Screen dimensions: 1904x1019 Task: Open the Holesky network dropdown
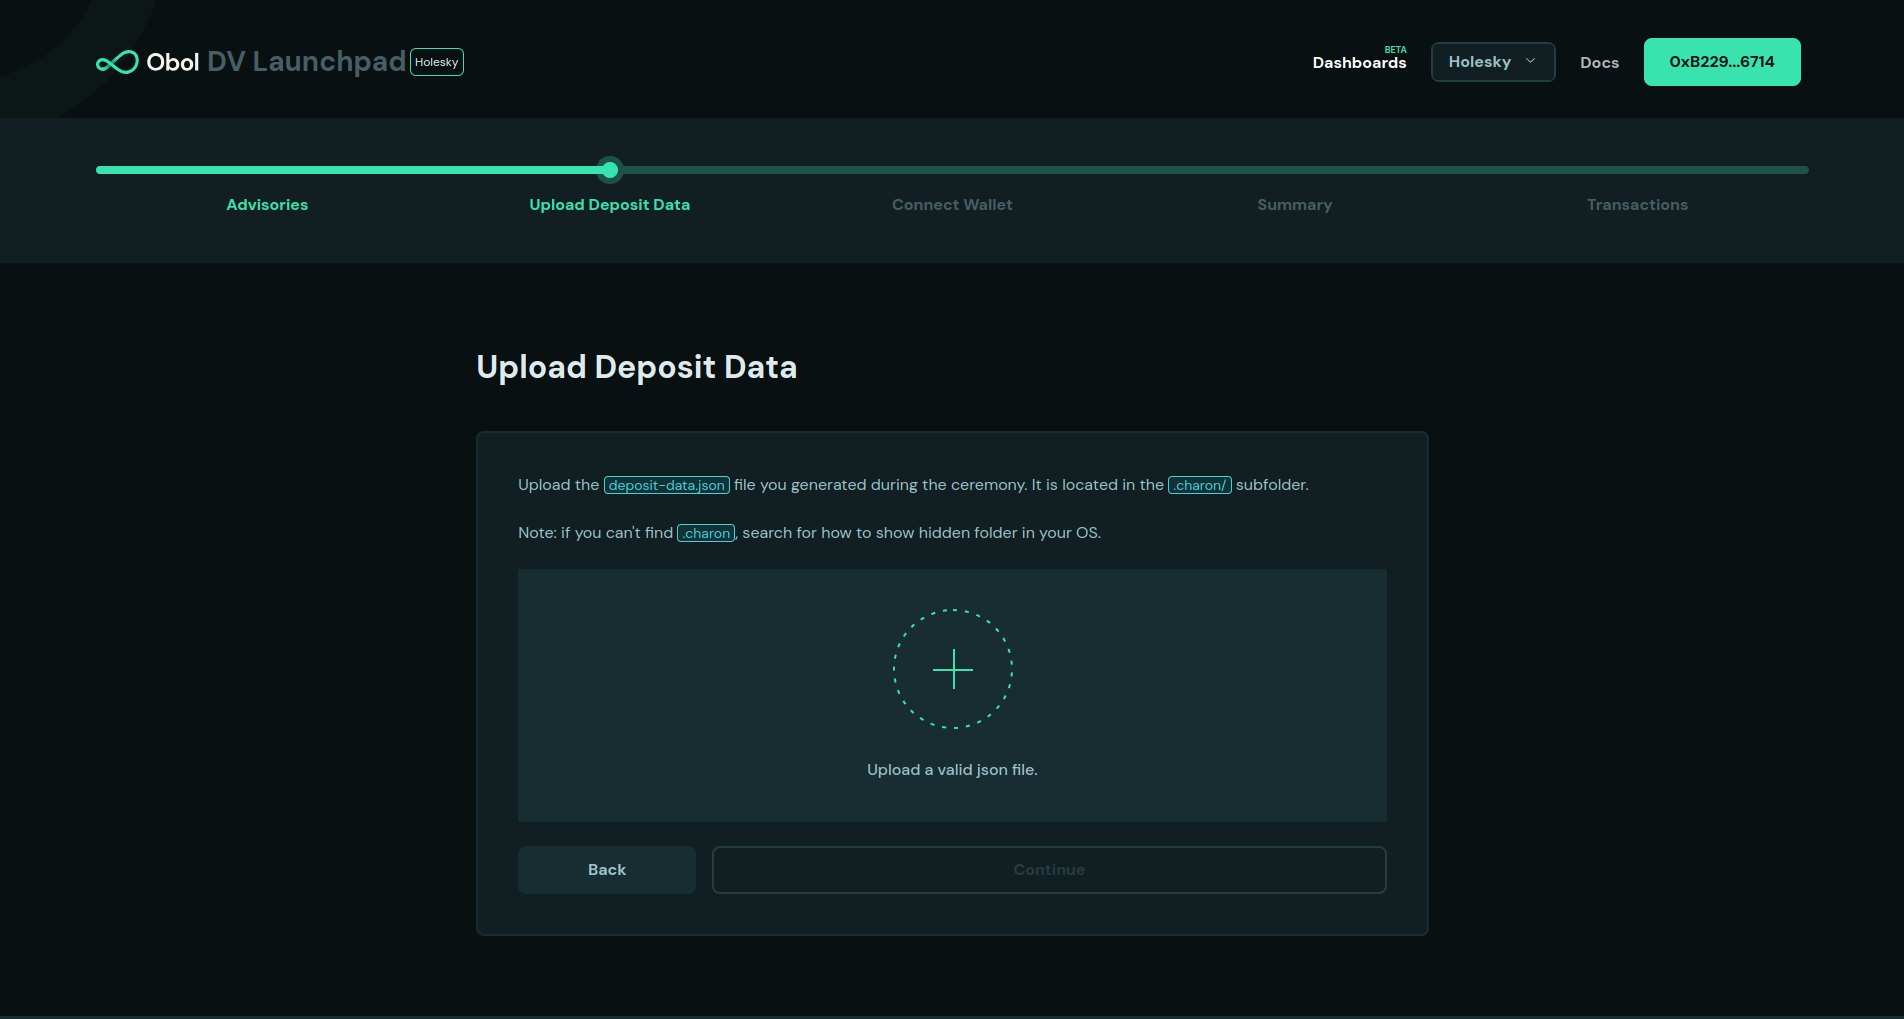[x=1492, y=62]
